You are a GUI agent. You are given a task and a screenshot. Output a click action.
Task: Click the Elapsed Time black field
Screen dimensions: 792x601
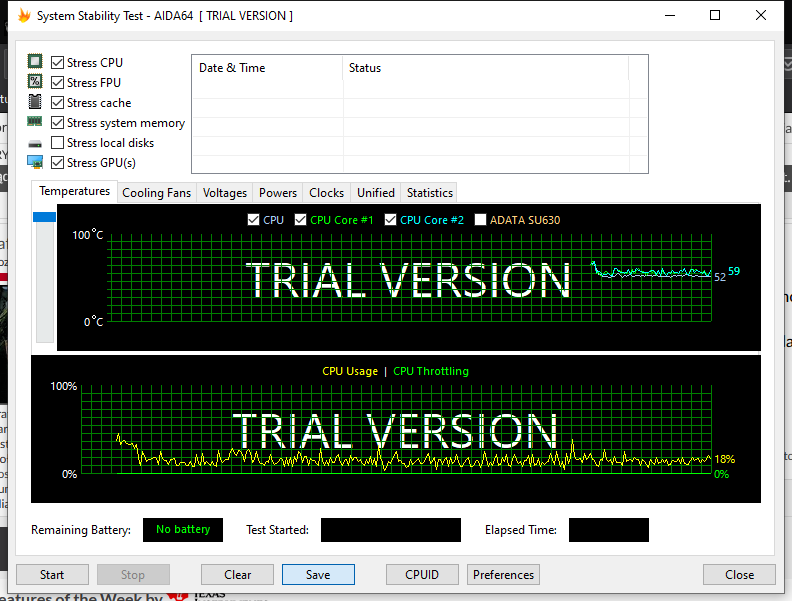[x=609, y=530]
